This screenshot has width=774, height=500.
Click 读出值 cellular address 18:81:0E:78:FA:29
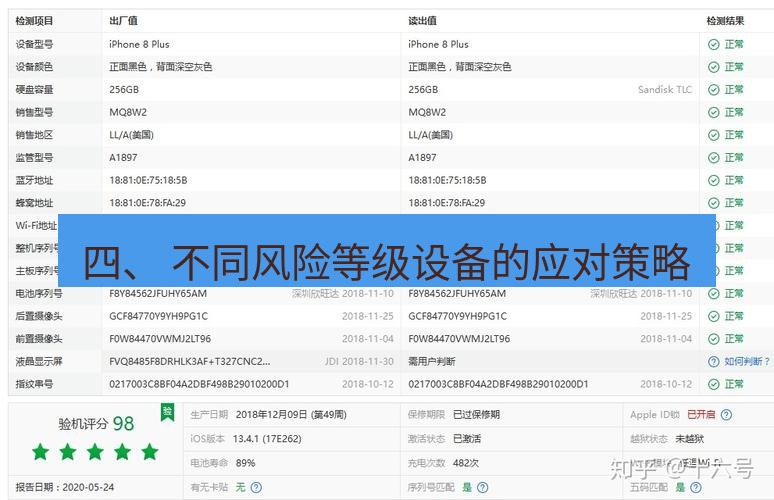click(446, 203)
